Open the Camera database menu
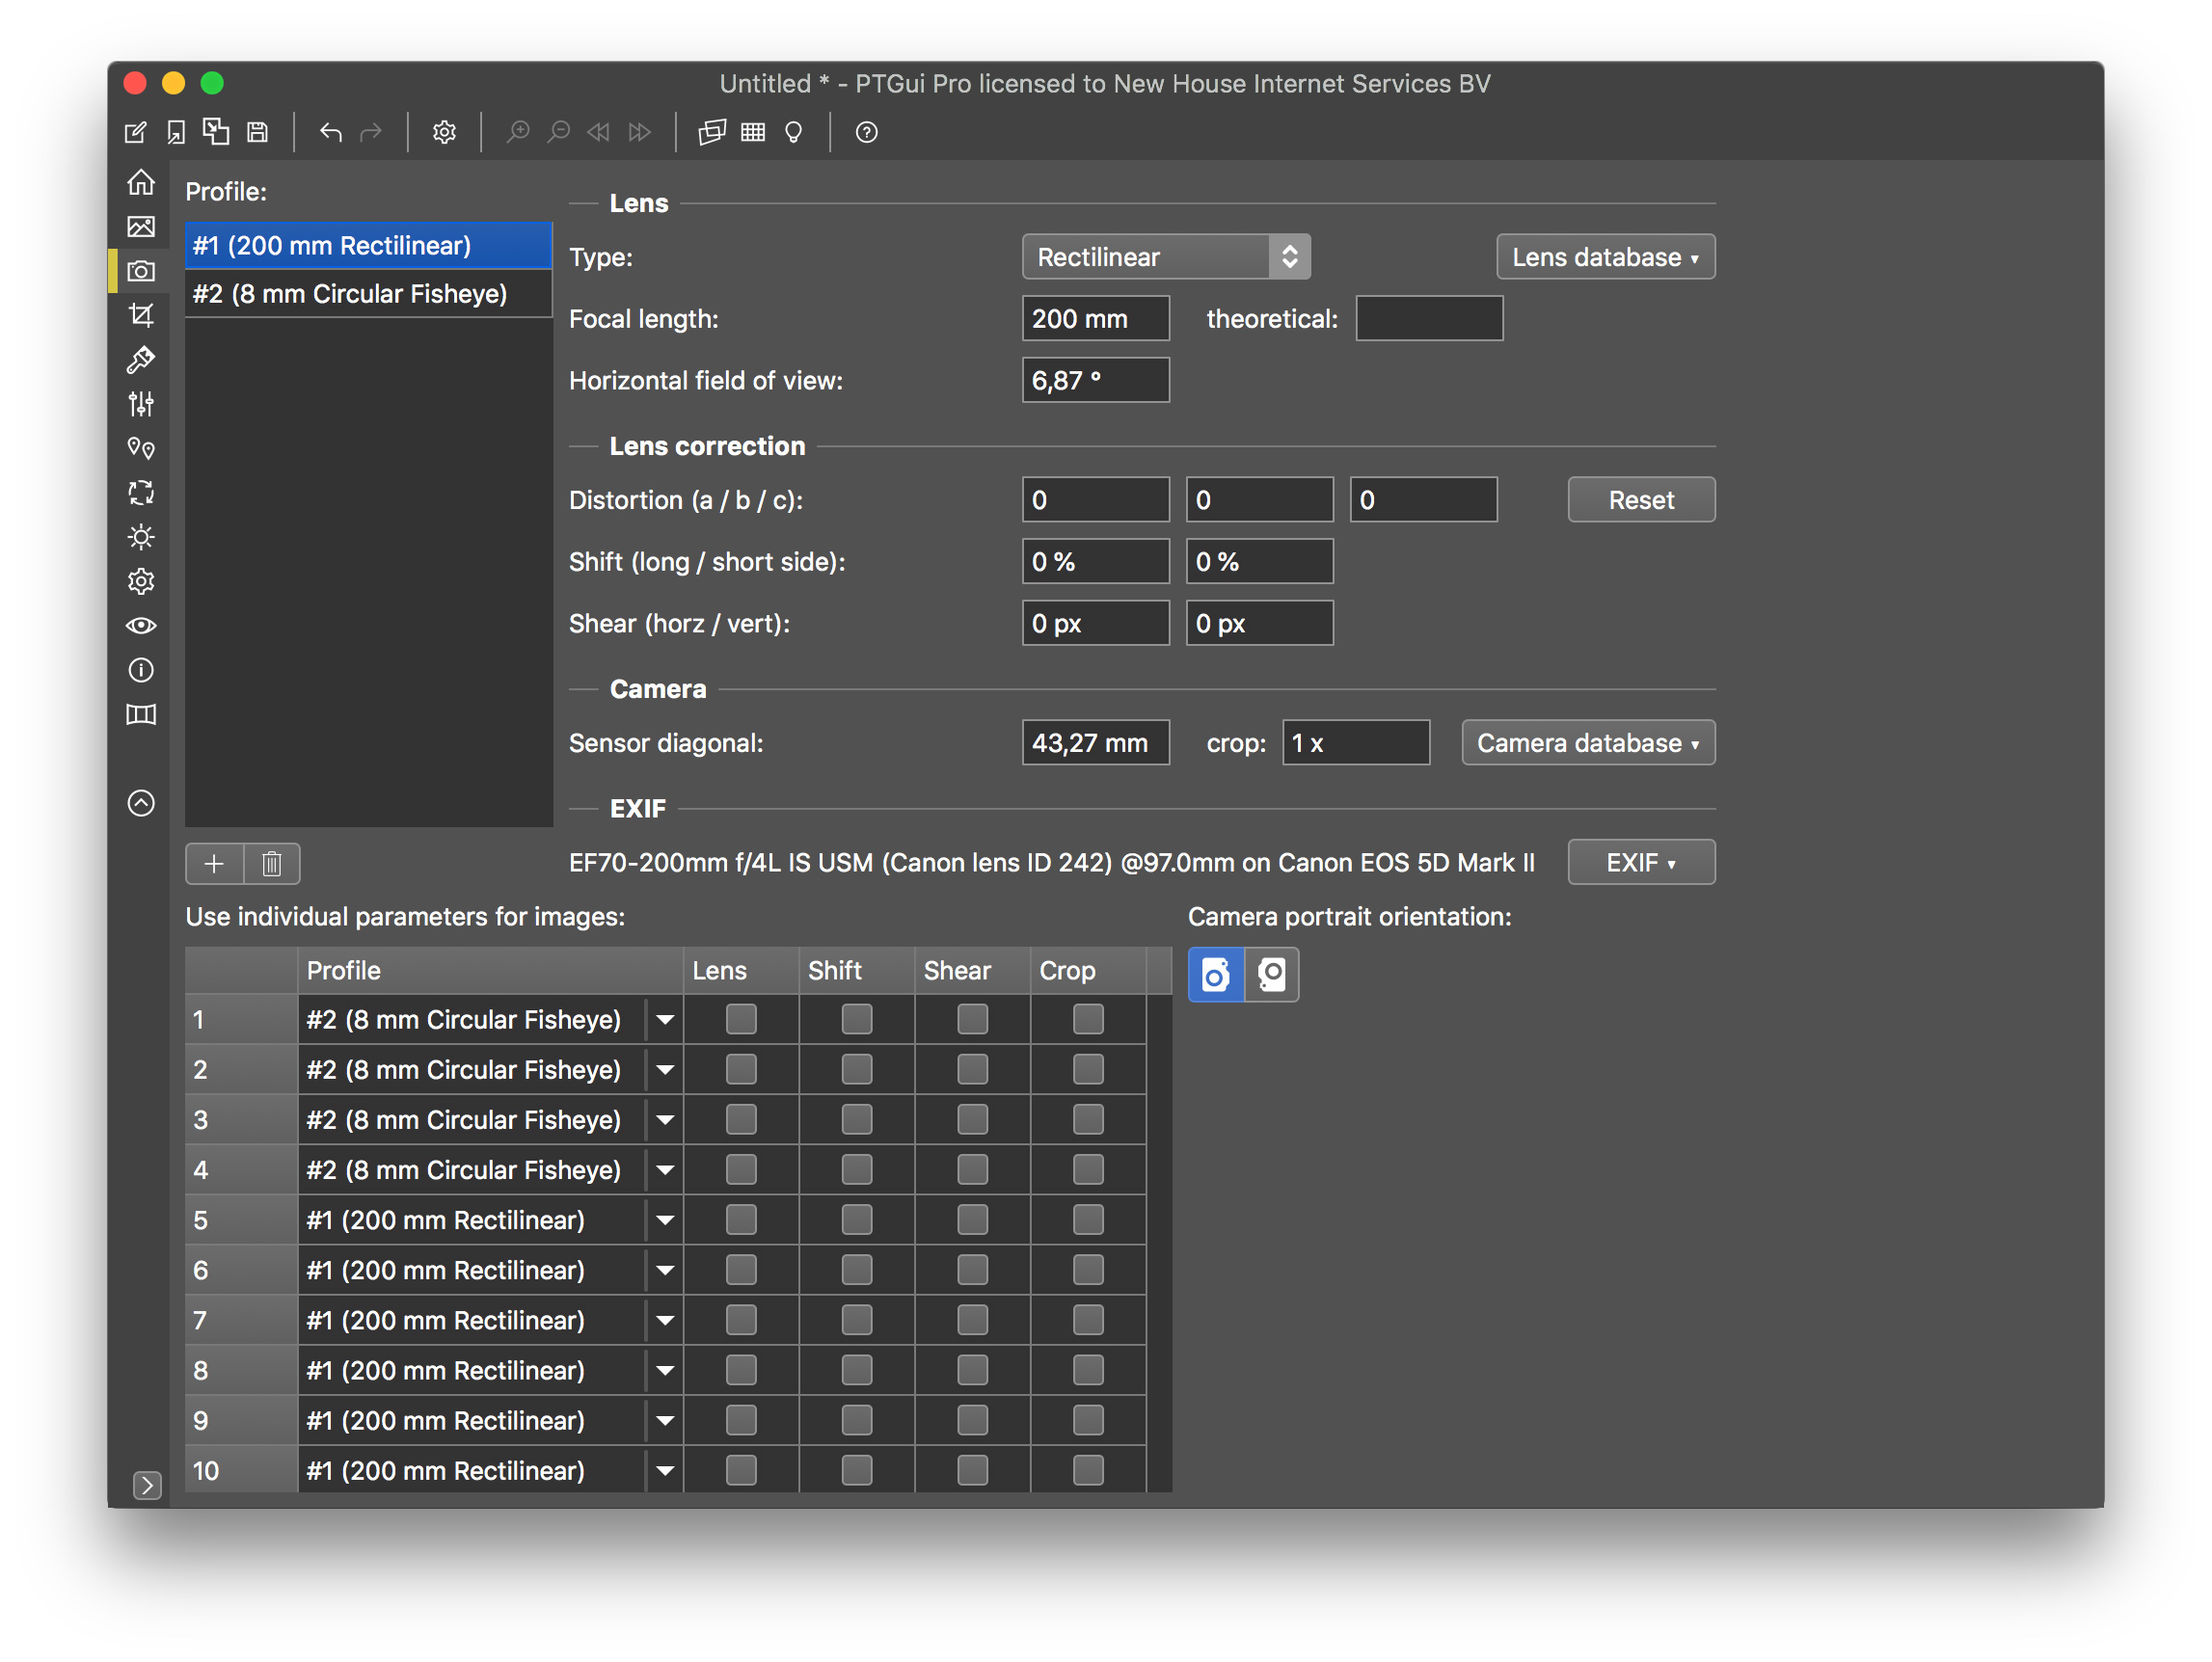Viewport: 2212px width, 1662px height. point(1587,742)
